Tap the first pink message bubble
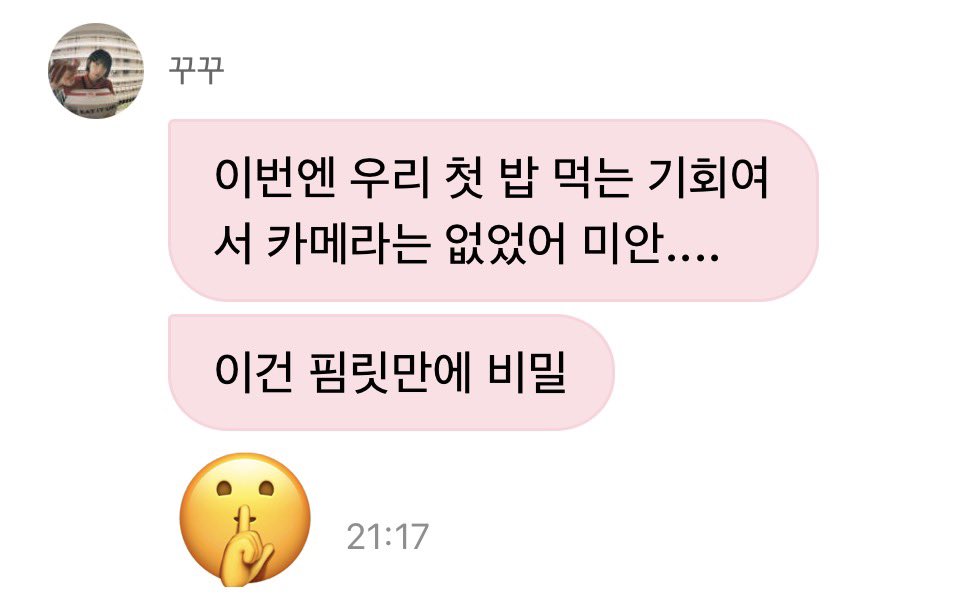 (x=493, y=210)
